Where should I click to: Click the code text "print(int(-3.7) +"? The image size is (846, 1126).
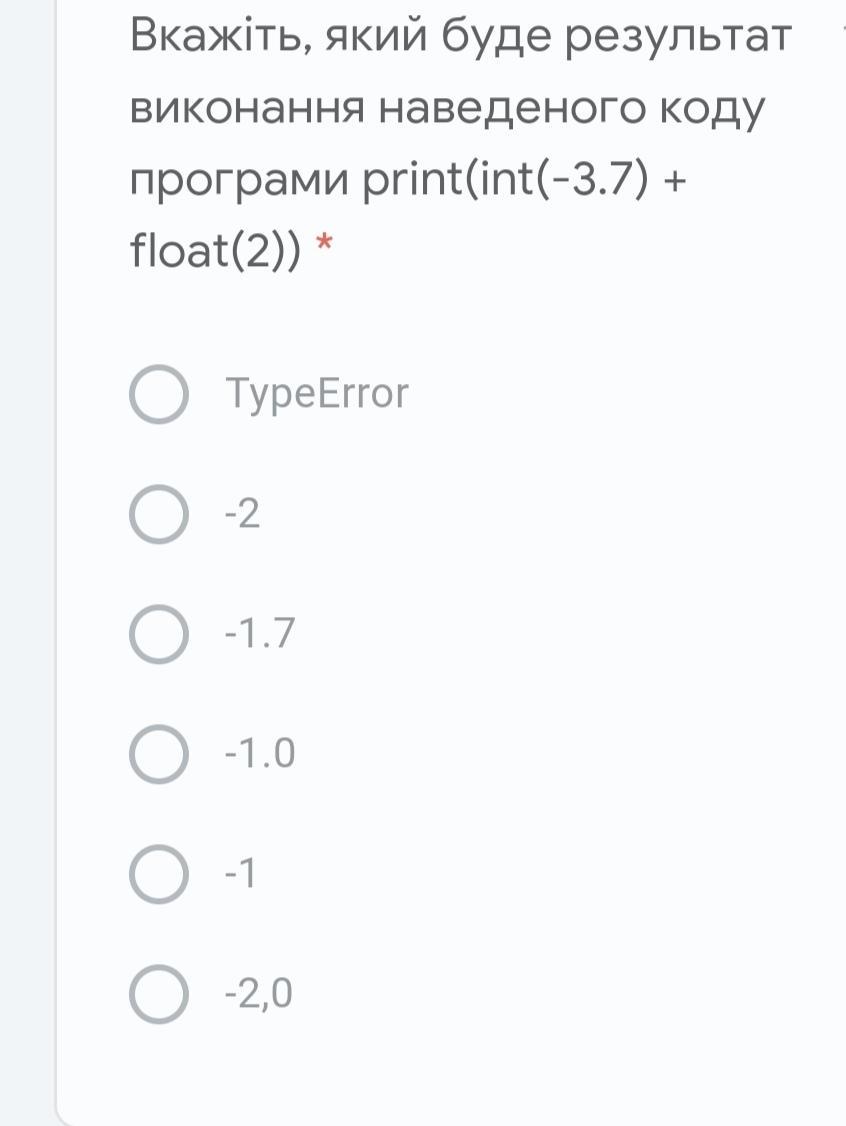[524, 180]
